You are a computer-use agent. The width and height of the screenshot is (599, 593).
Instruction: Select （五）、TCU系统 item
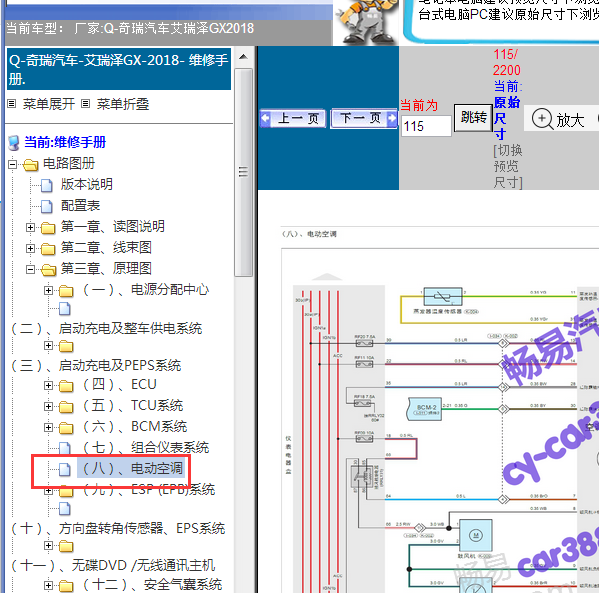(133, 405)
